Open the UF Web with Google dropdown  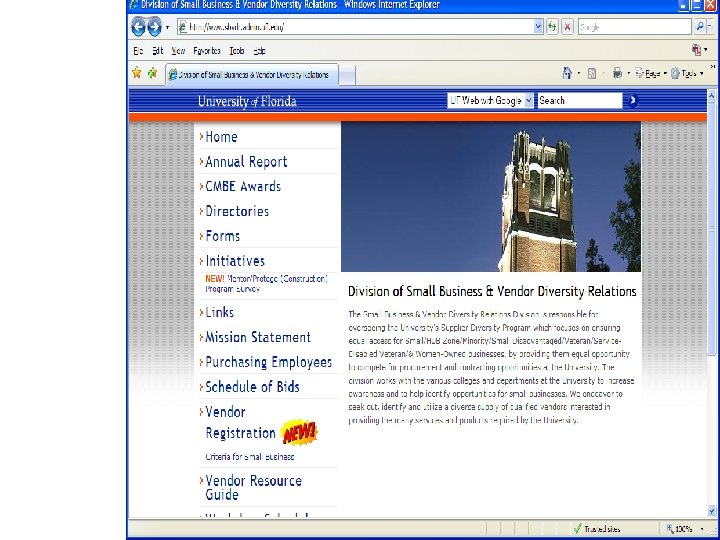coord(490,101)
